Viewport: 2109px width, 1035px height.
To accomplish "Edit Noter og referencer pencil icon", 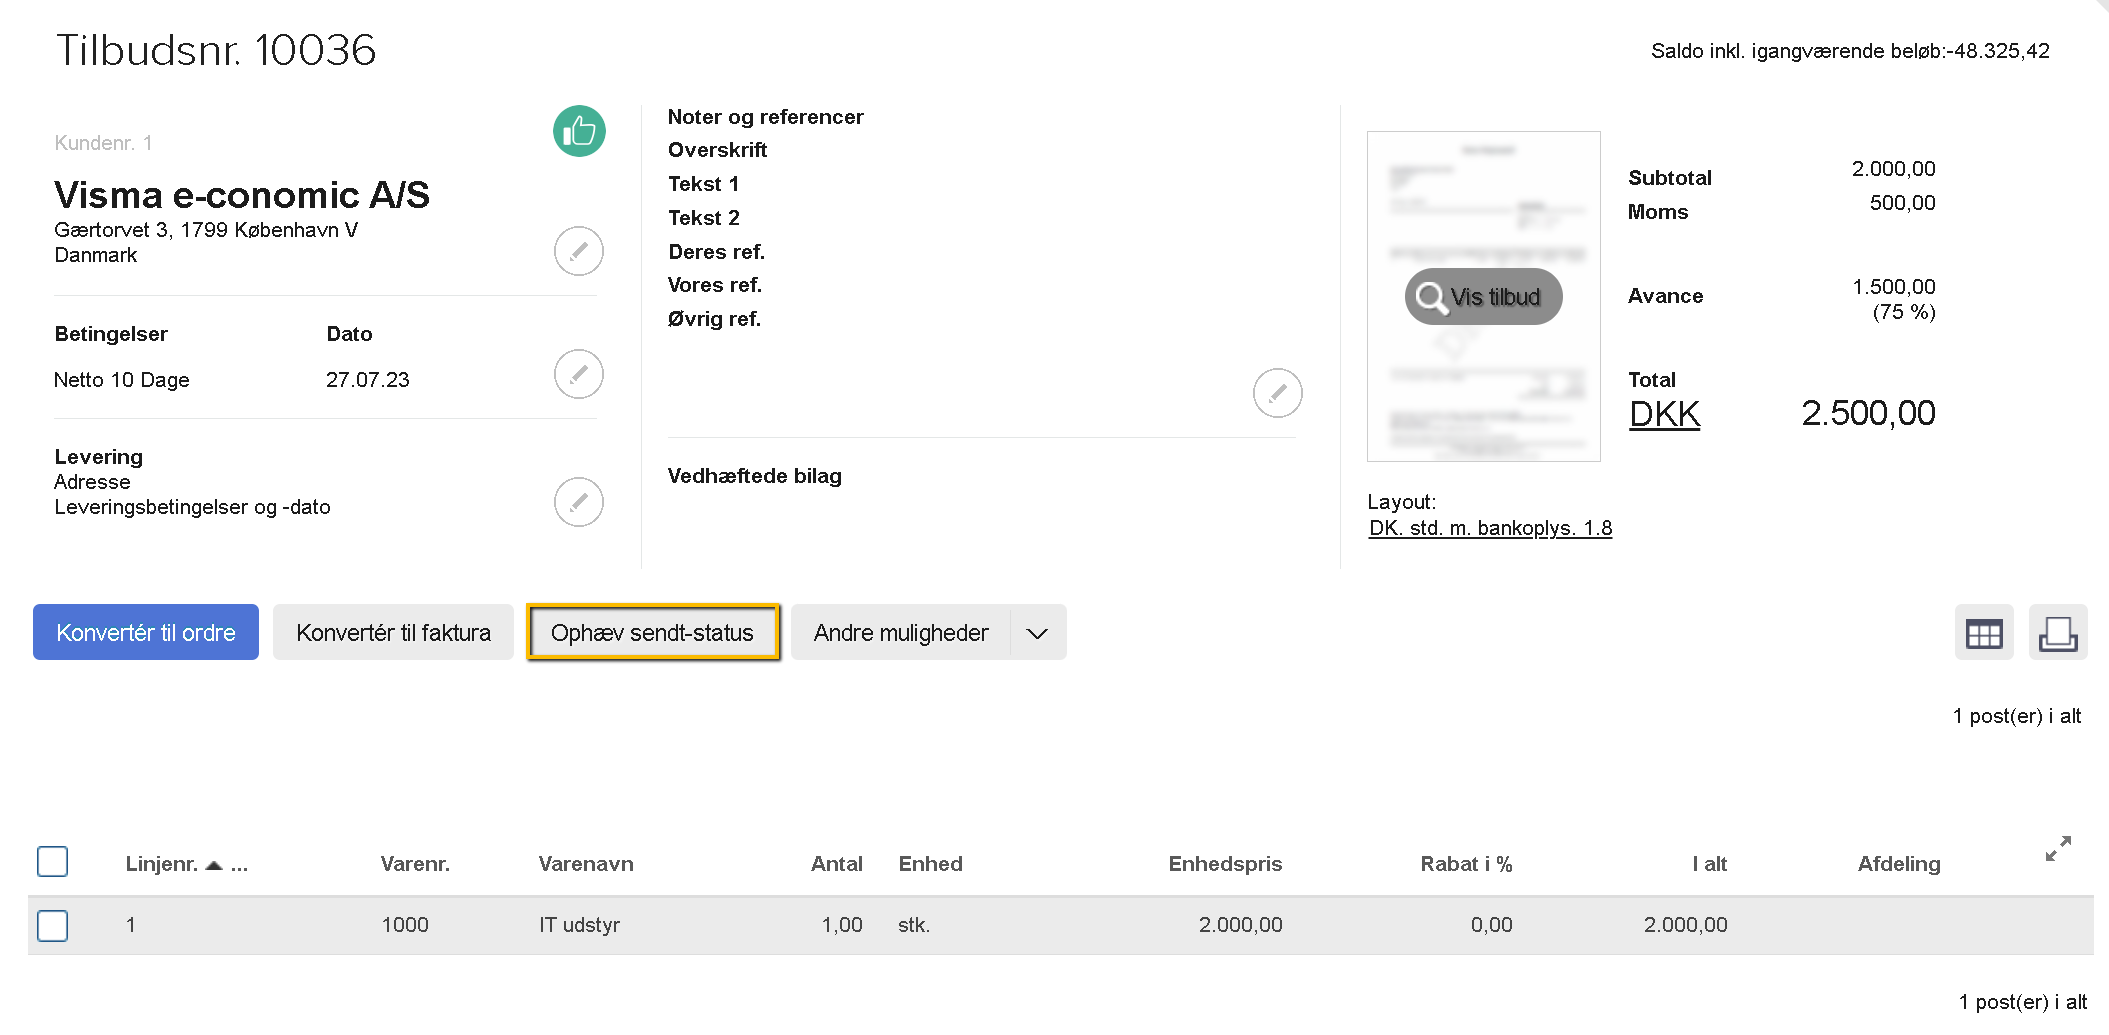I will point(1277,393).
